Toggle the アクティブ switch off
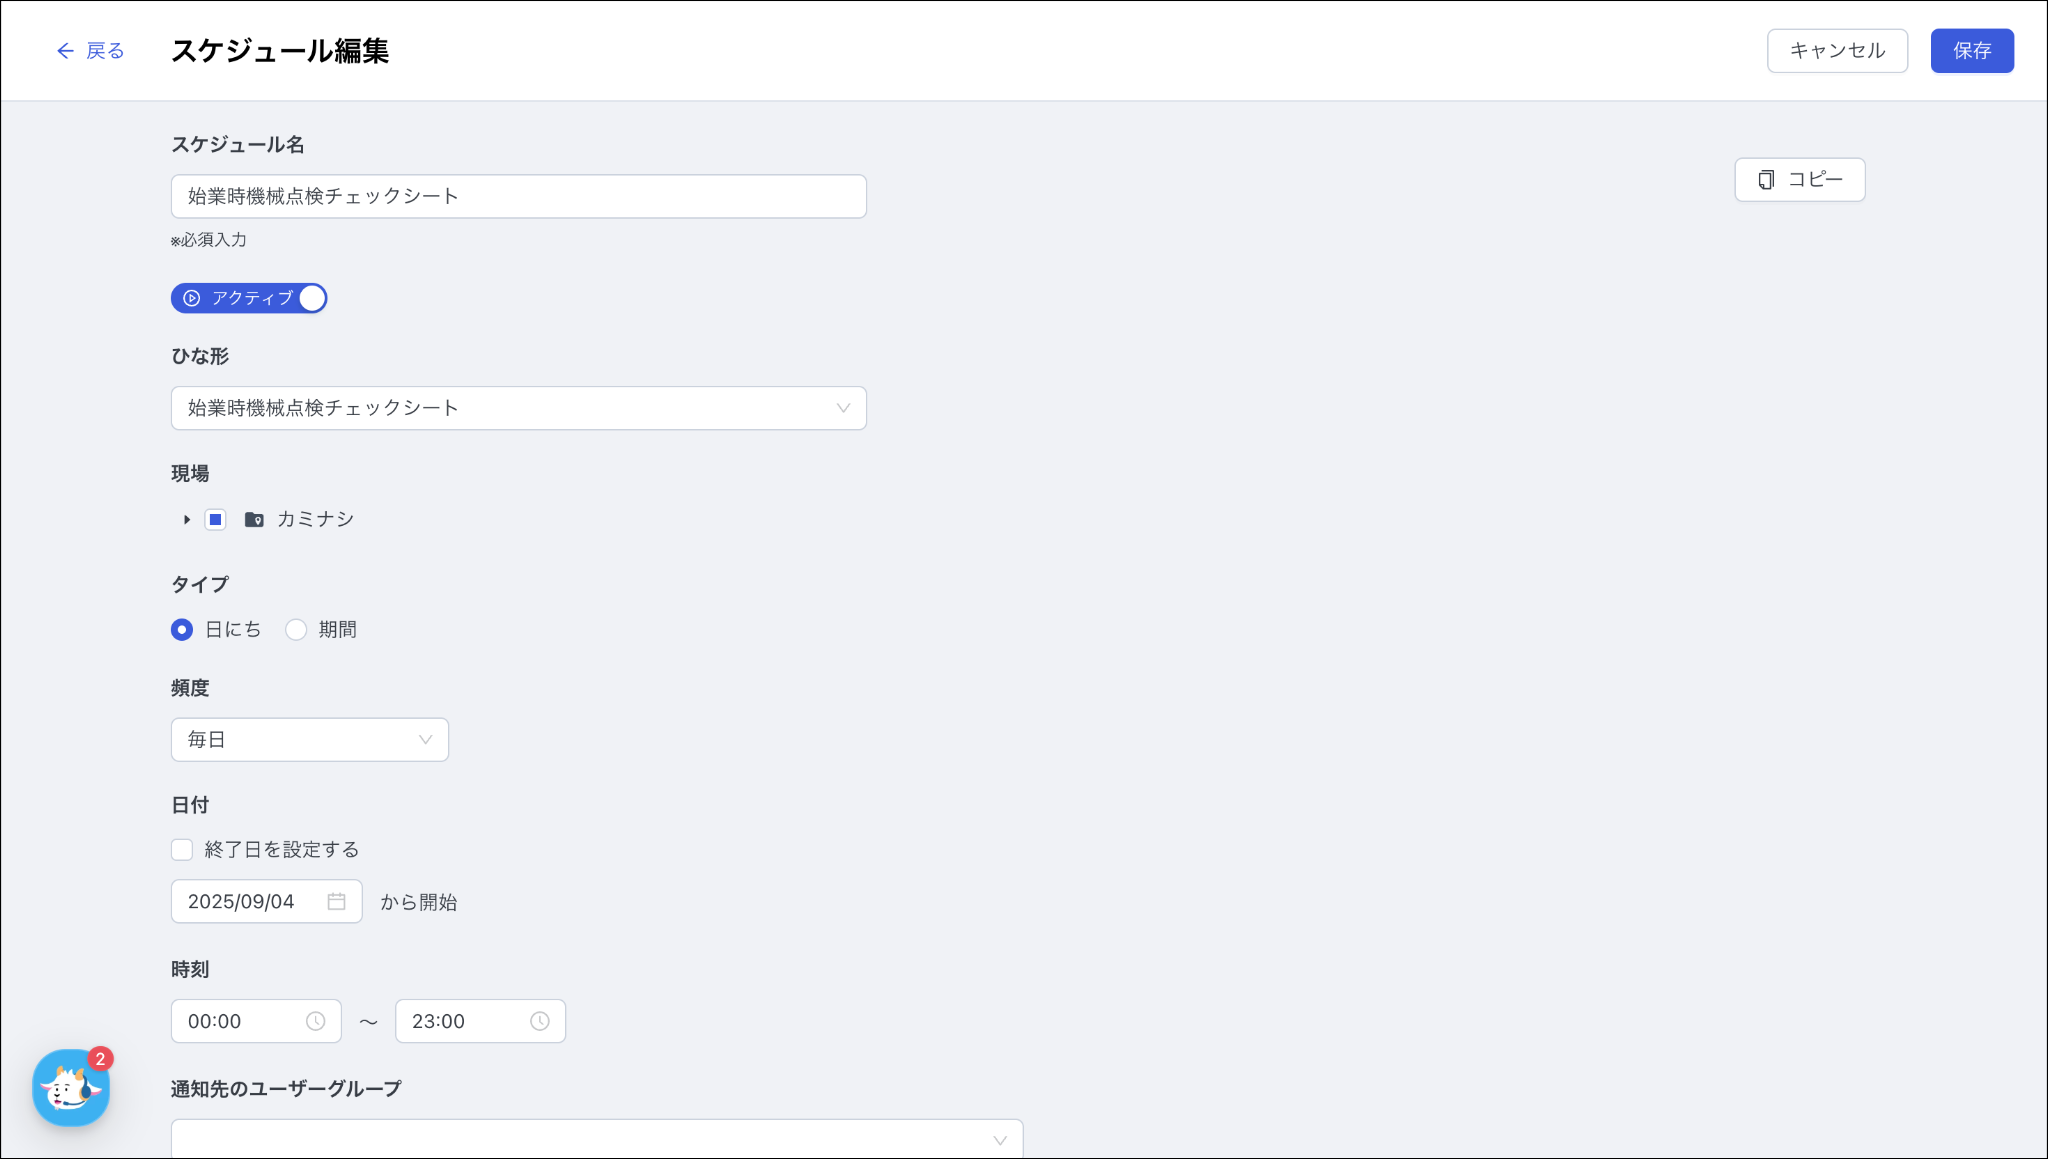The width and height of the screenshot is (2048, 1159). click(311, 298)
